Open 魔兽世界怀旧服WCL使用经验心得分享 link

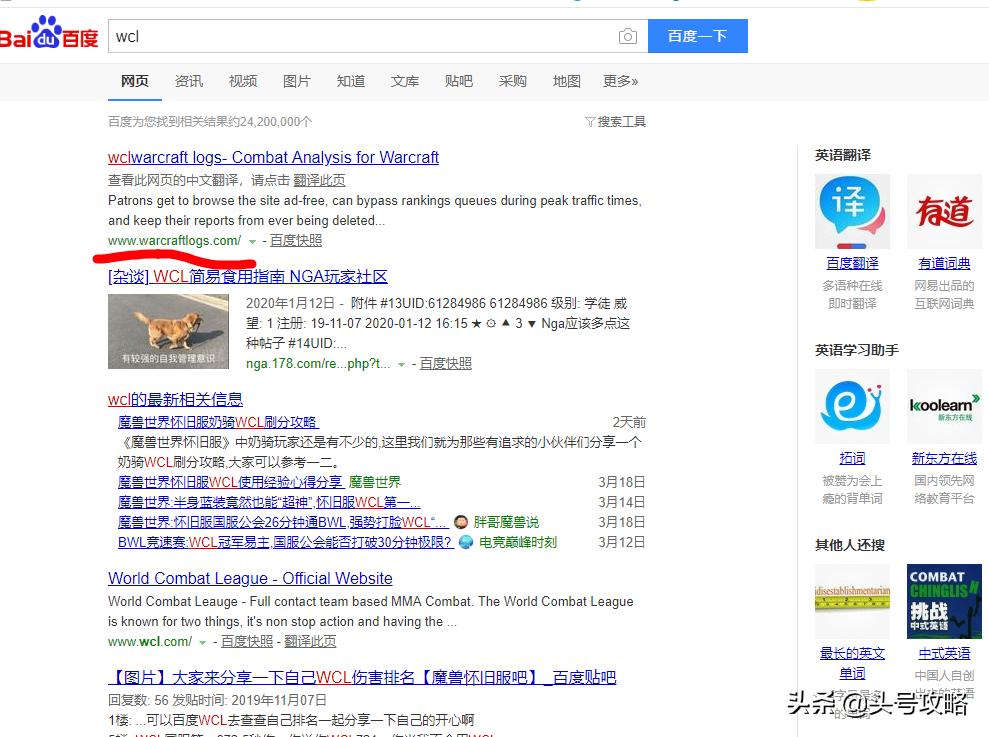coord(231,482)
